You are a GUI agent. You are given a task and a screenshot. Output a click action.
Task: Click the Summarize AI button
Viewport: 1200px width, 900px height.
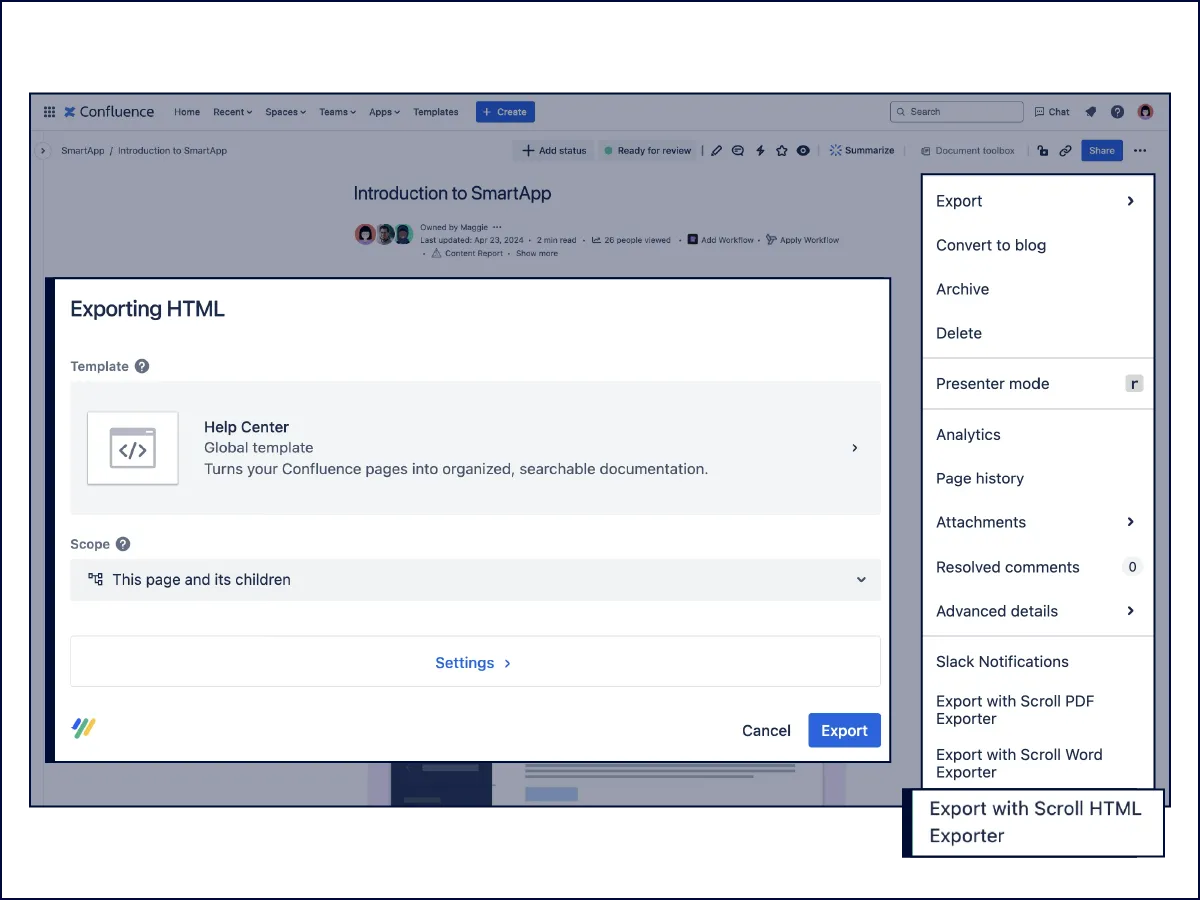pyautogui.click(x=862, y=151)
